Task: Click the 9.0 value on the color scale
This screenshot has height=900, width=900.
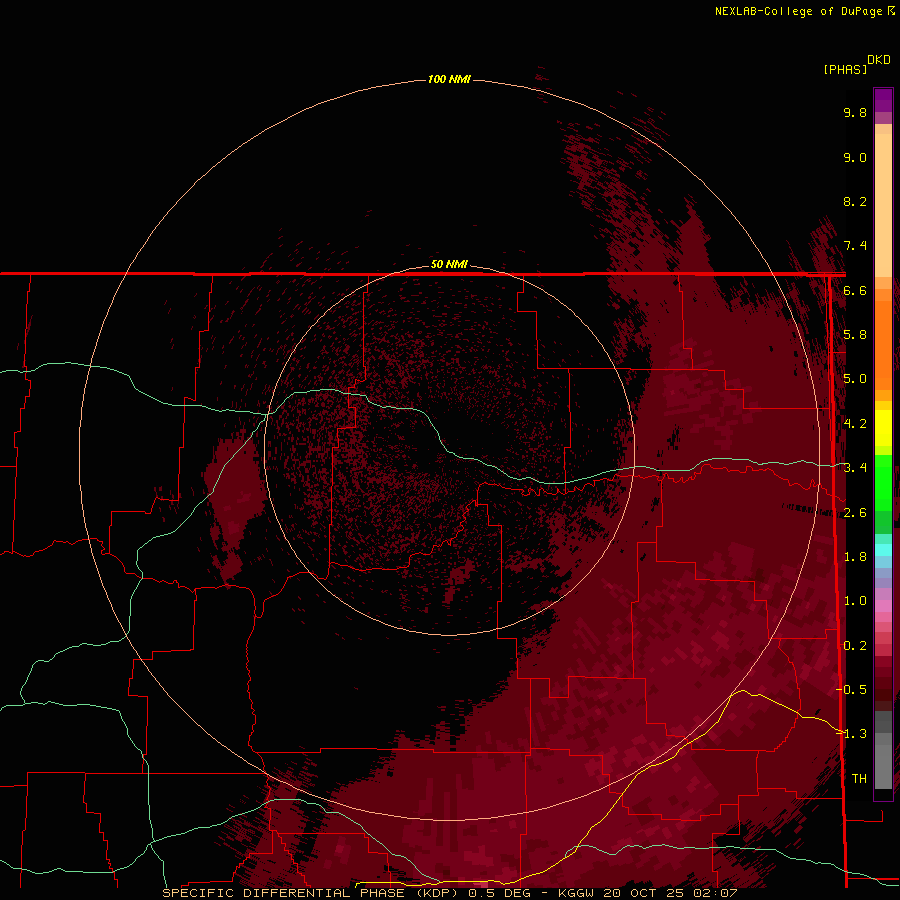Action: tap(855, 157)
